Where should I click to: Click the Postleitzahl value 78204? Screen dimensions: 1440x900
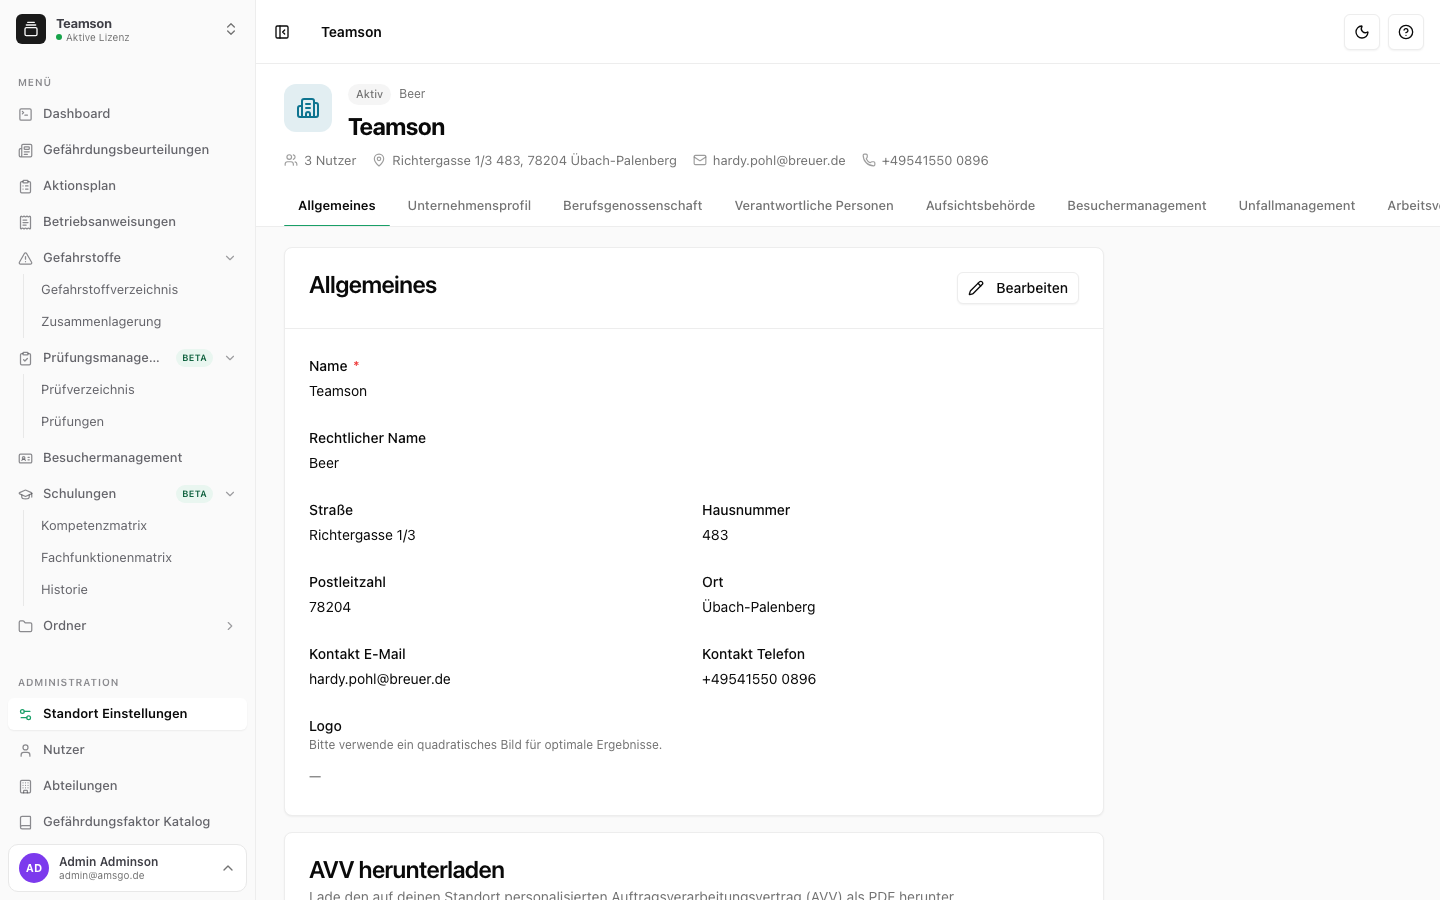pos(330,607)
